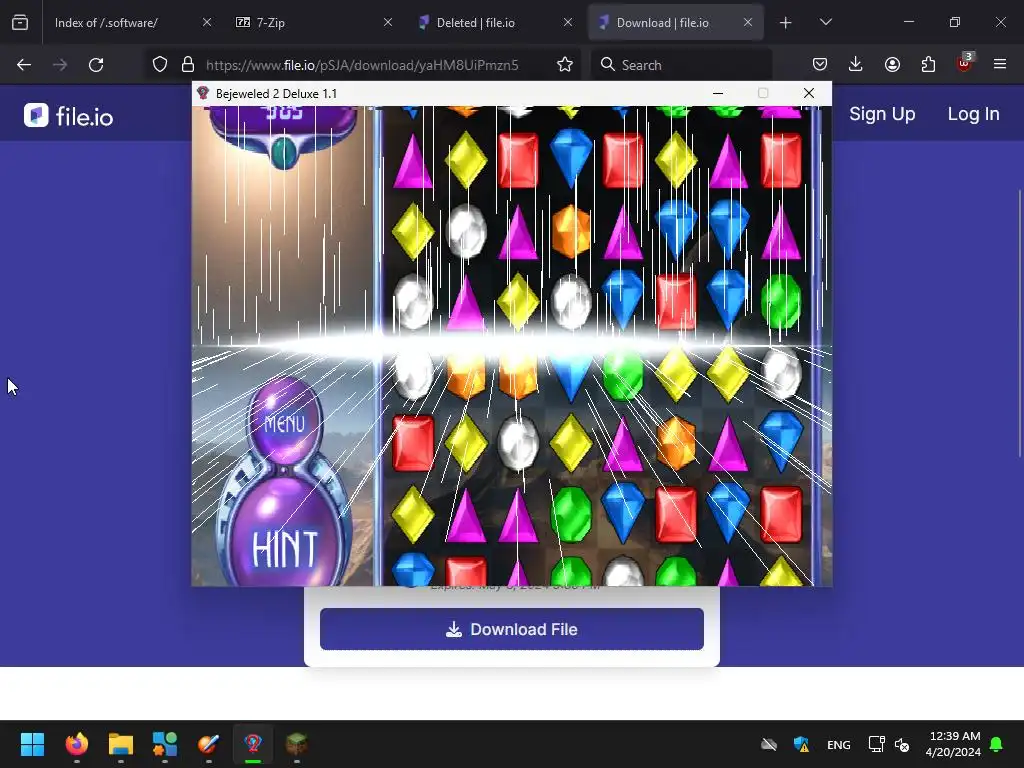Open the paintbrush app taskbar icon

208,744
